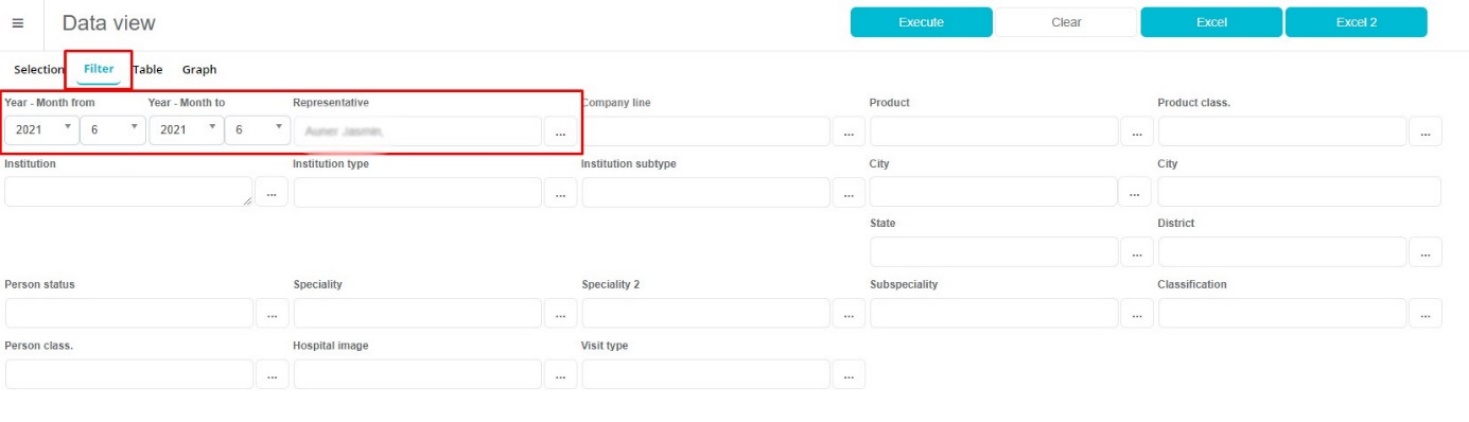Expand the Year to dropdown
Screen dimensions: 1469x422
point(186,130)
